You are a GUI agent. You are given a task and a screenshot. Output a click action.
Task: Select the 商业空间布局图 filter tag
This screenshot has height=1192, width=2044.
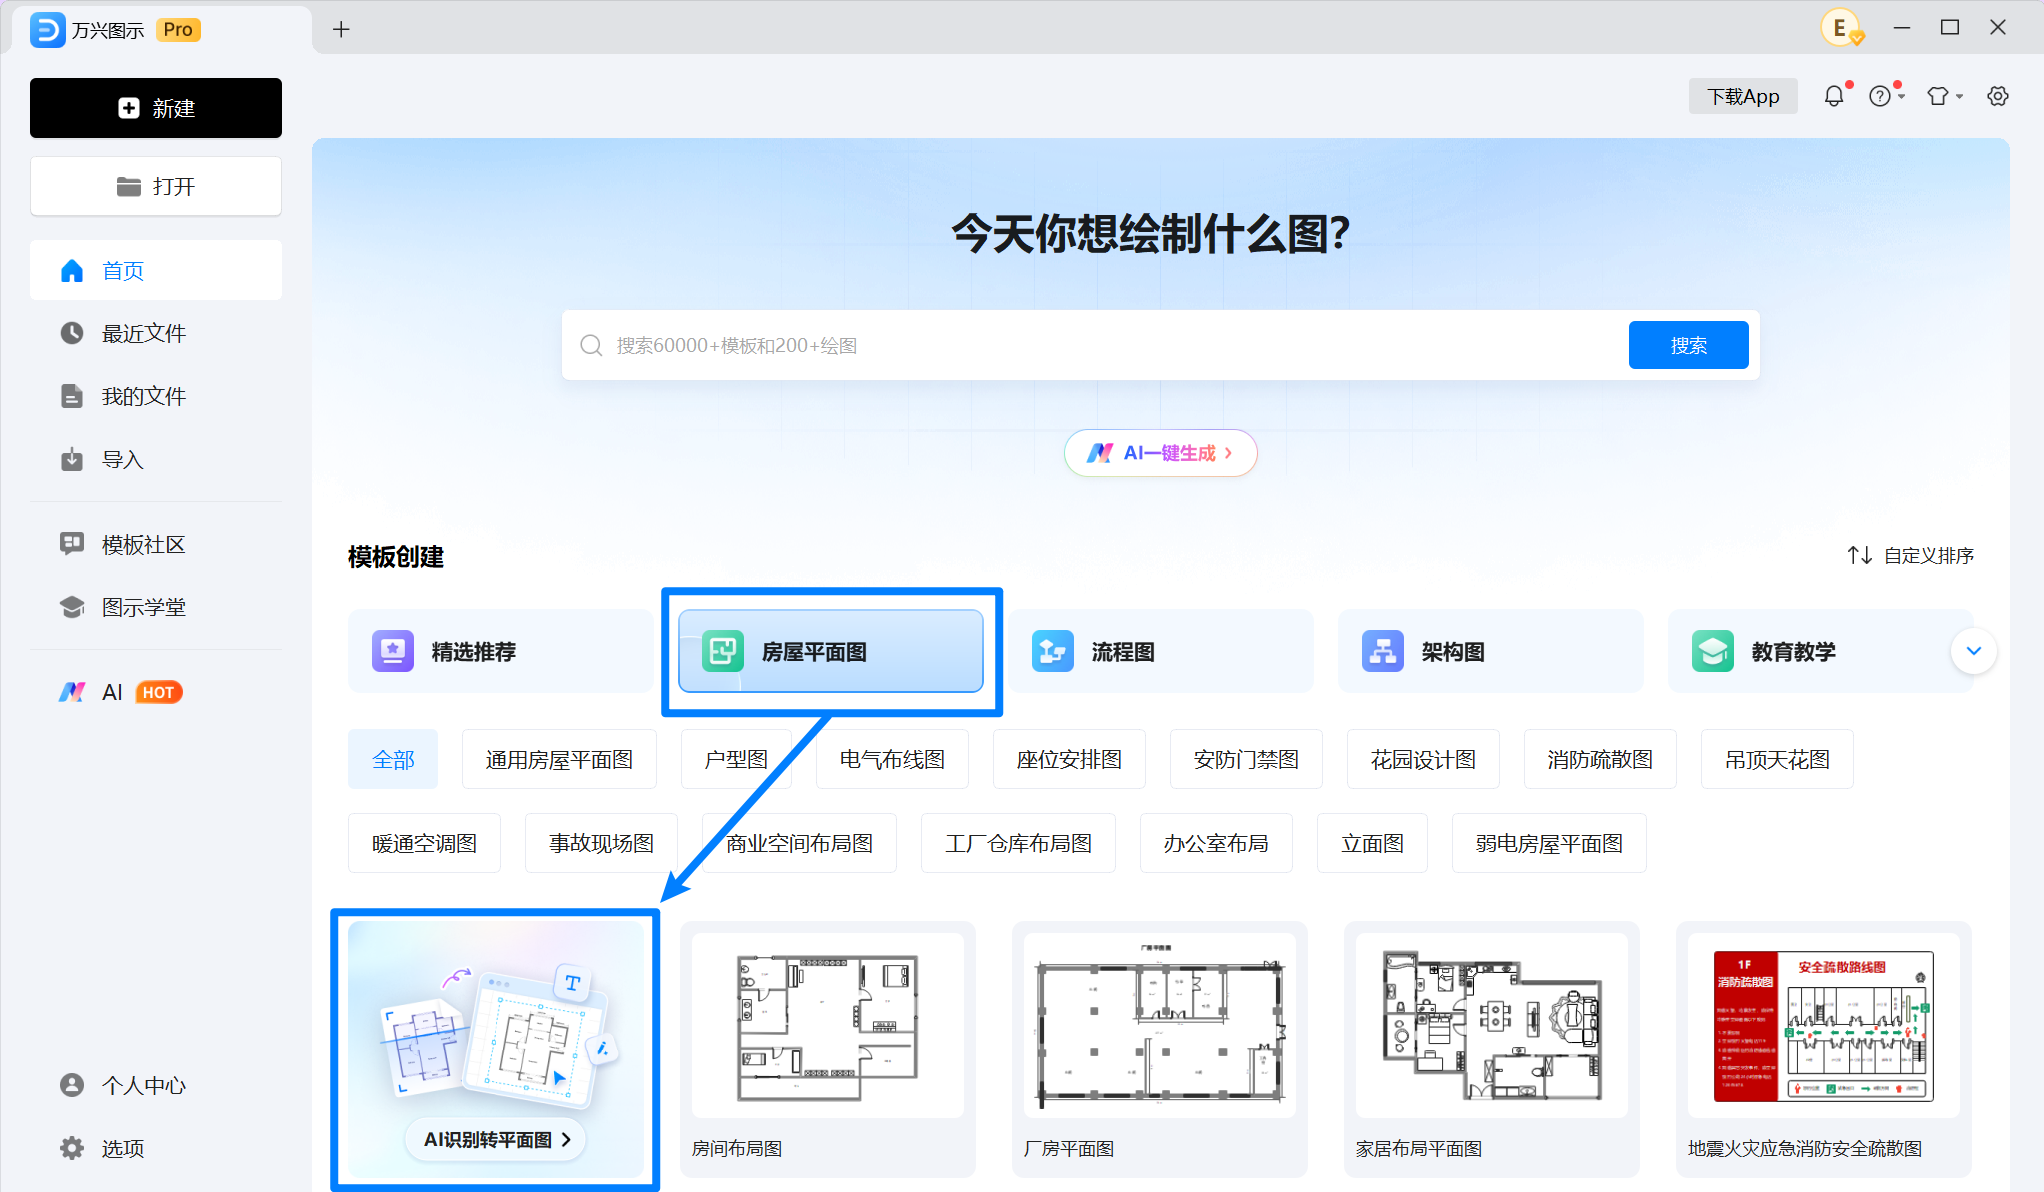coord(799,843)
